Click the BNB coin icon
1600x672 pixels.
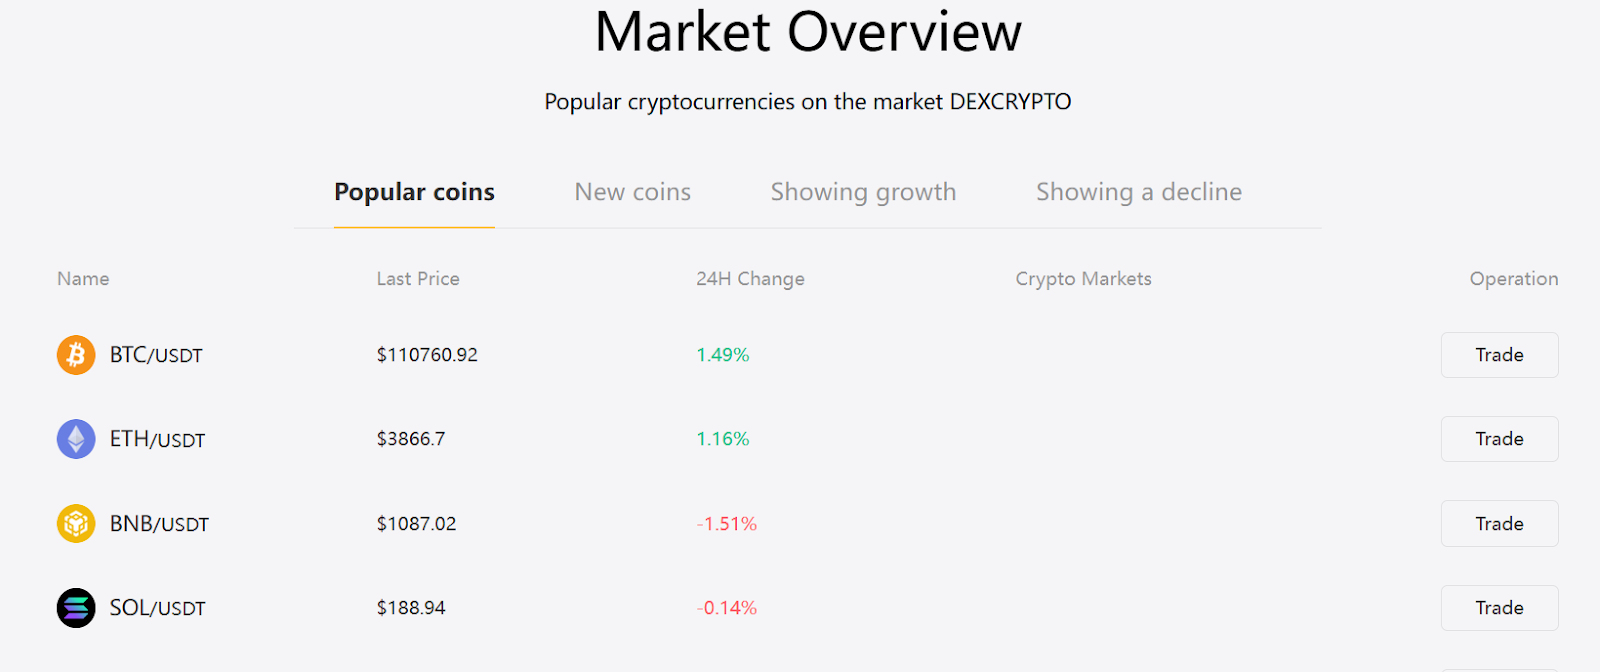pyautogui.click(x=74, y=523)
